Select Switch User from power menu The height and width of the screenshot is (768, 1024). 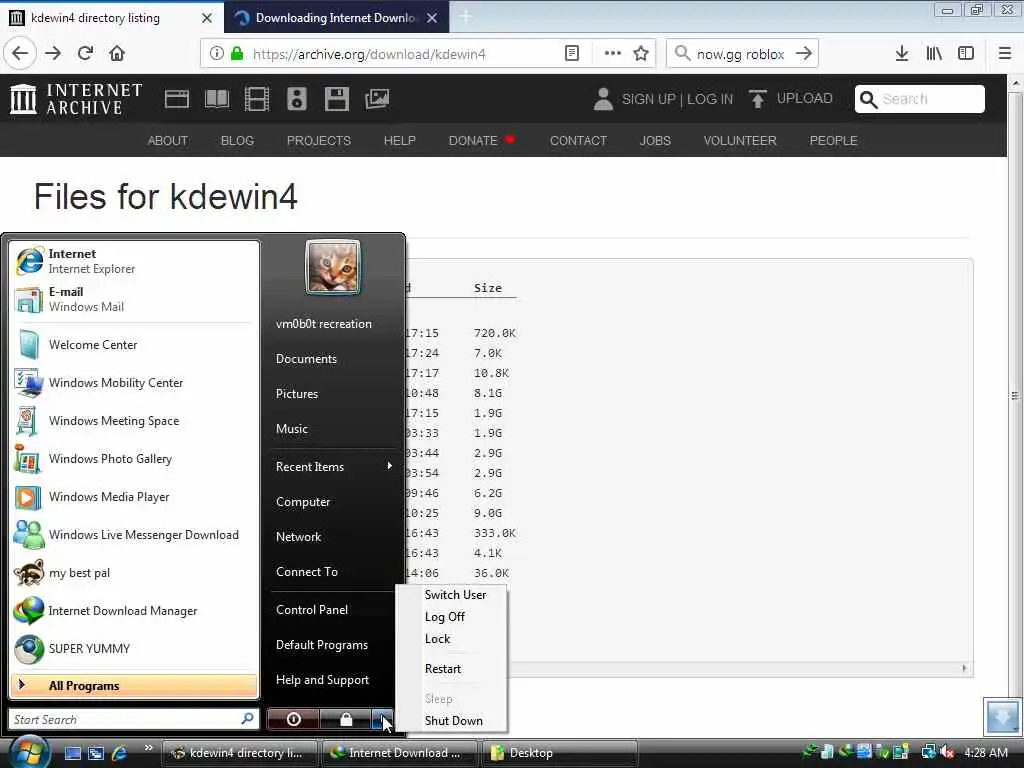click(455, 595)
